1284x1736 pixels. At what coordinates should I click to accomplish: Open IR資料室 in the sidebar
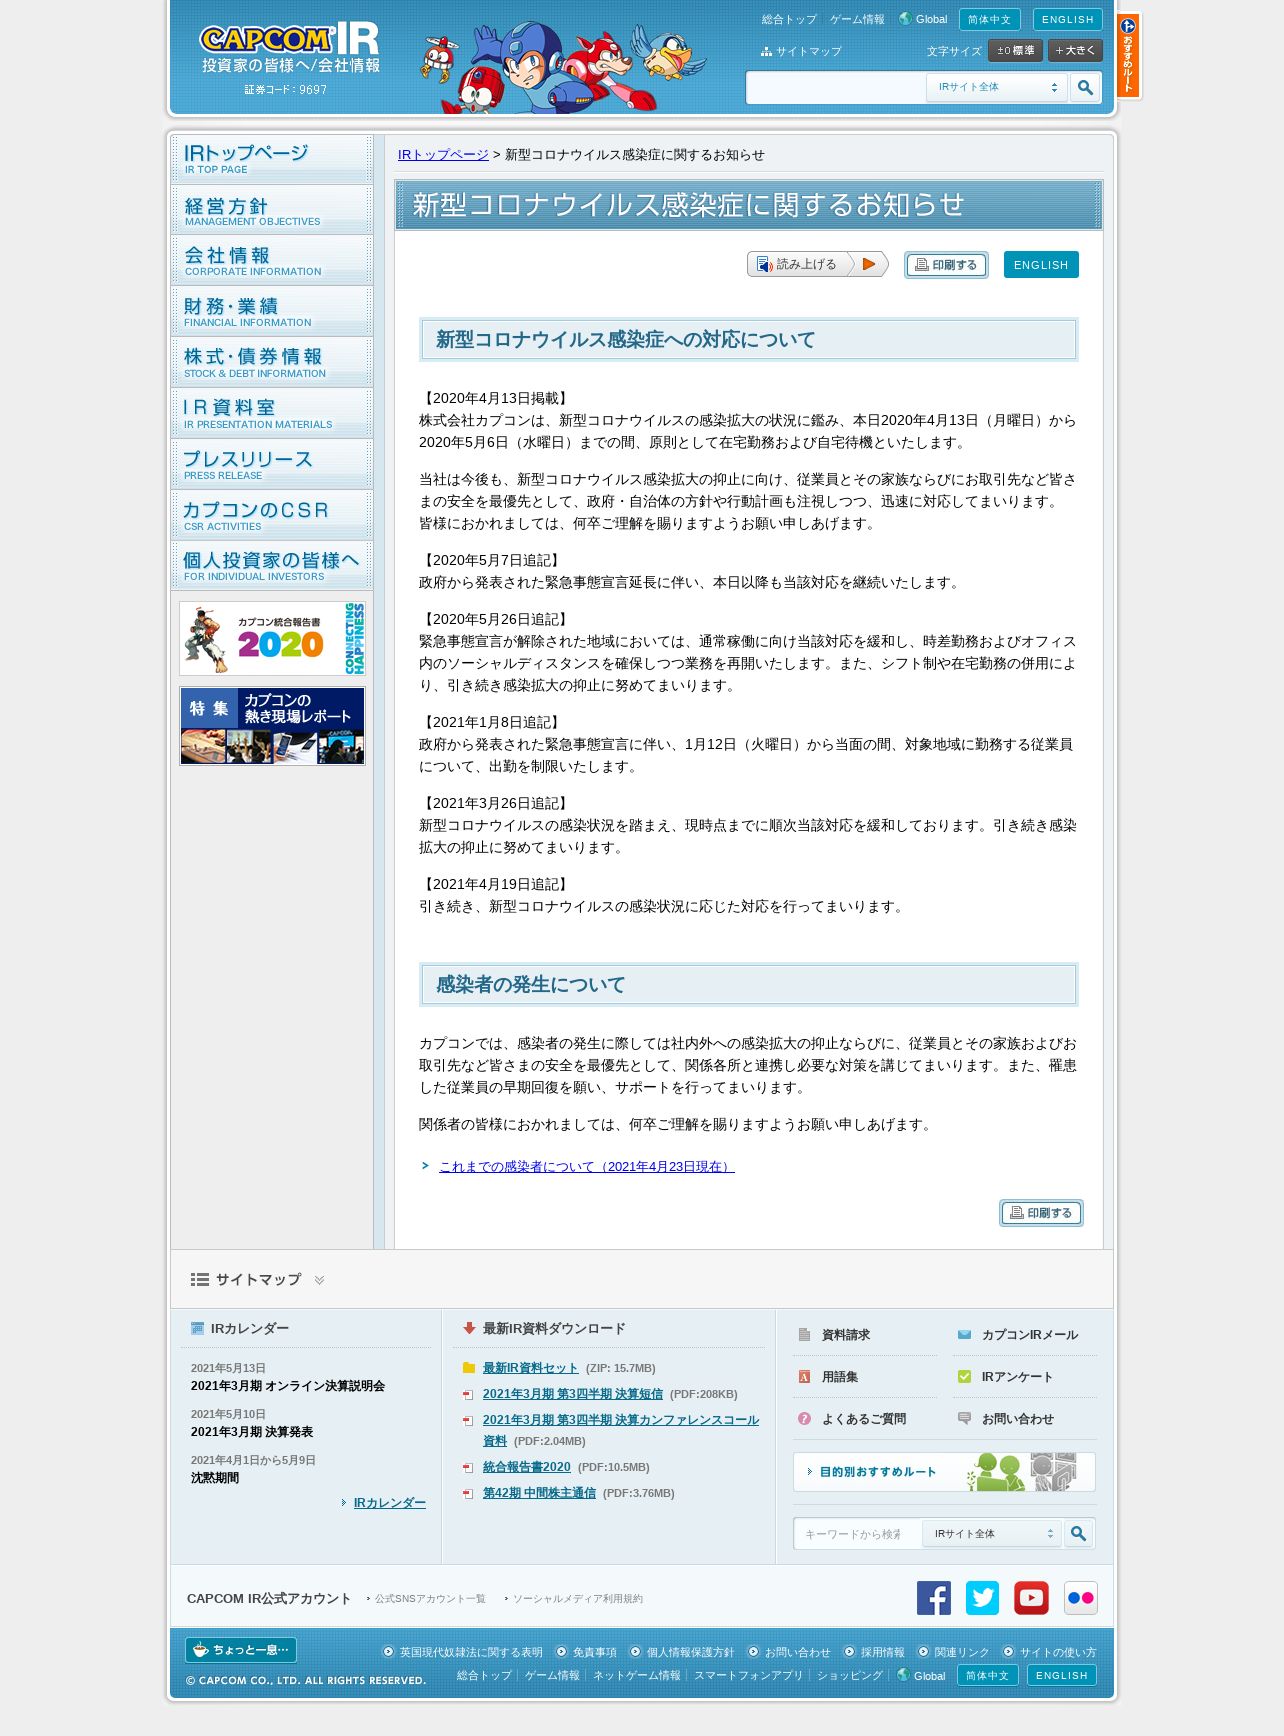tap(272, 414)
